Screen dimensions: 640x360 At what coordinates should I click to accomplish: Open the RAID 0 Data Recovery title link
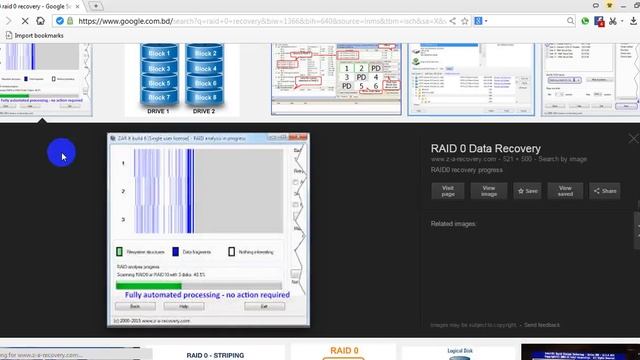tap(486, 149)
